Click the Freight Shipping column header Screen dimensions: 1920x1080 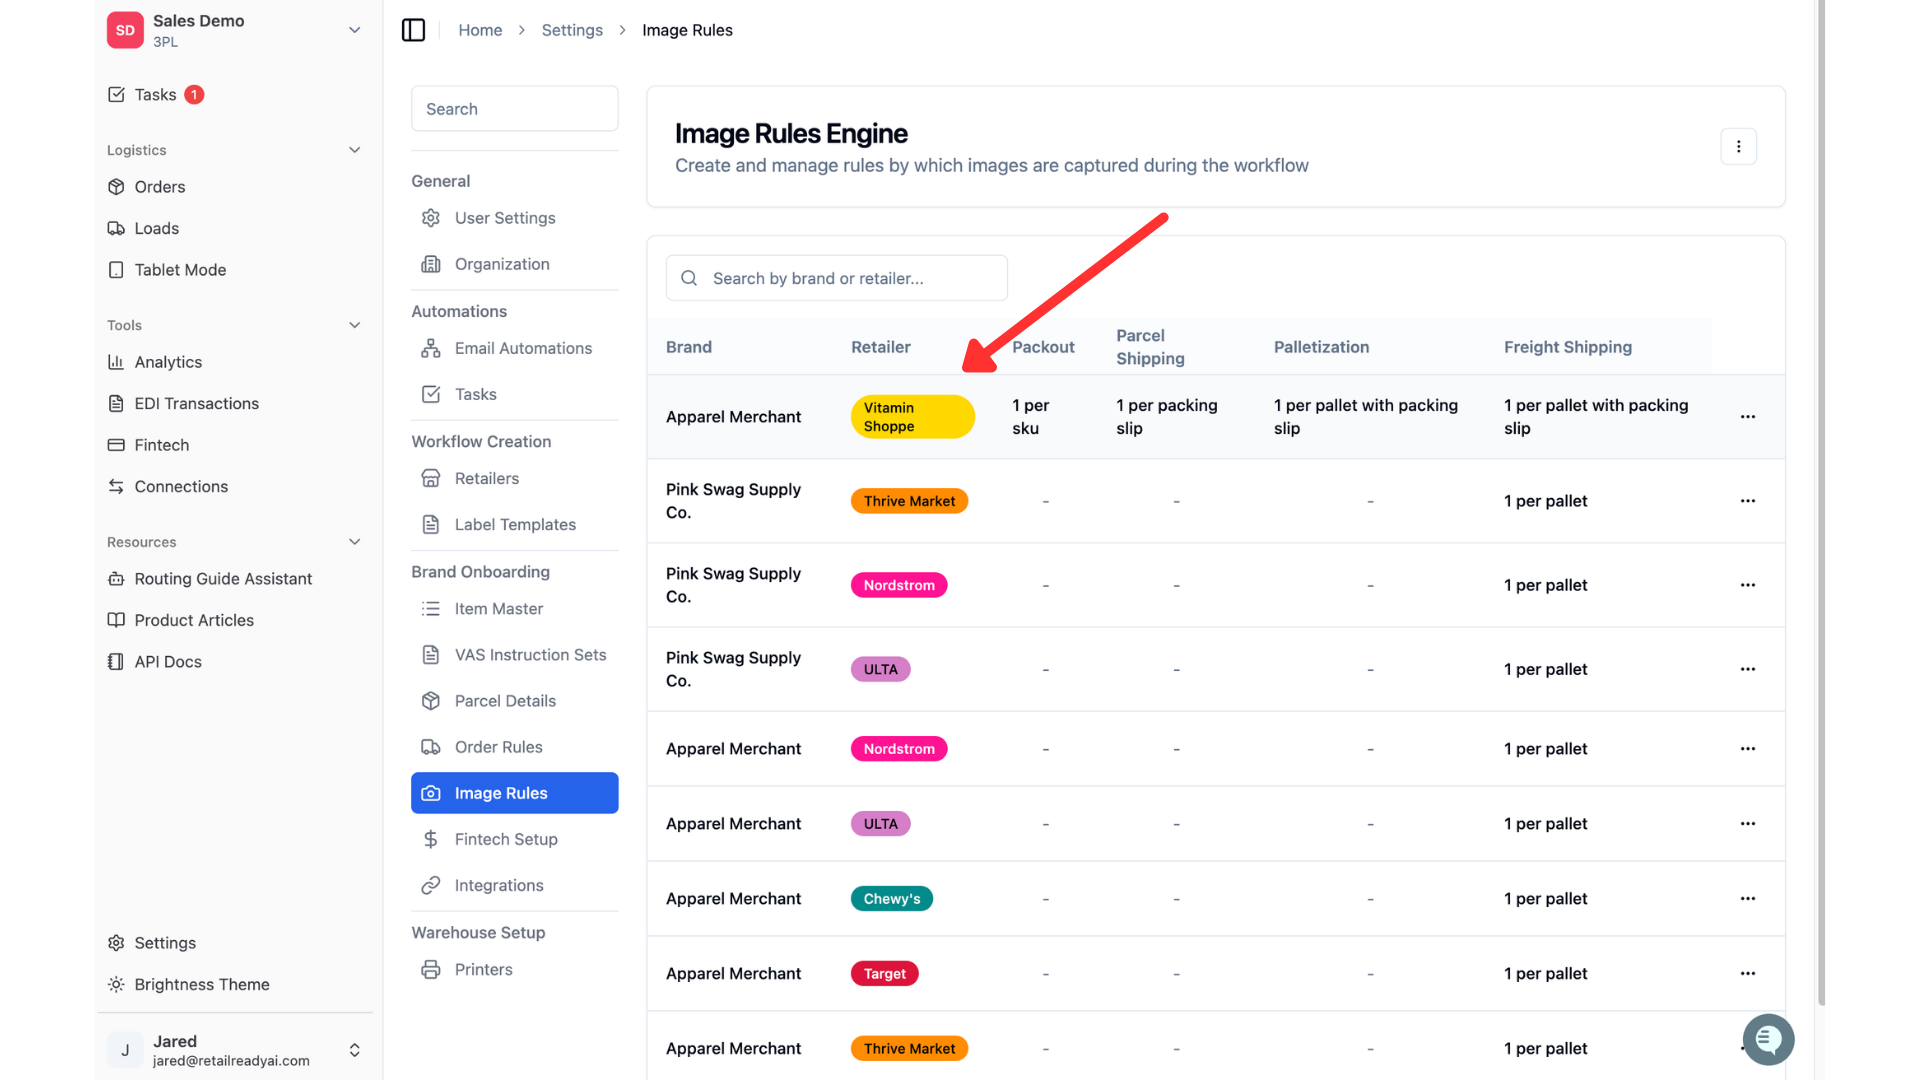(1567, 347)
